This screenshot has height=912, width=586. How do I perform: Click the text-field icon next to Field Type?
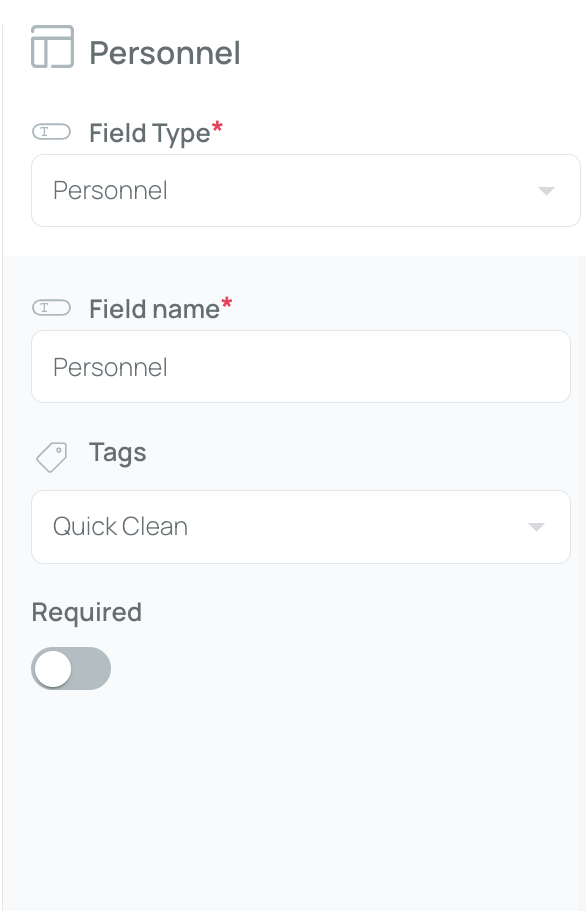51,132
